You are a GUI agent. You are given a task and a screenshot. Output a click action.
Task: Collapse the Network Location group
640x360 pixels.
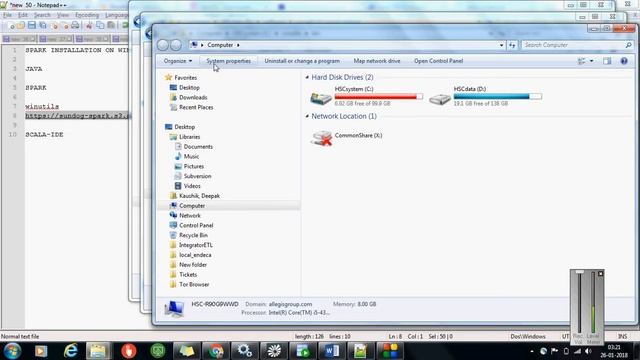pyautogui.click(x=307, y=116)
